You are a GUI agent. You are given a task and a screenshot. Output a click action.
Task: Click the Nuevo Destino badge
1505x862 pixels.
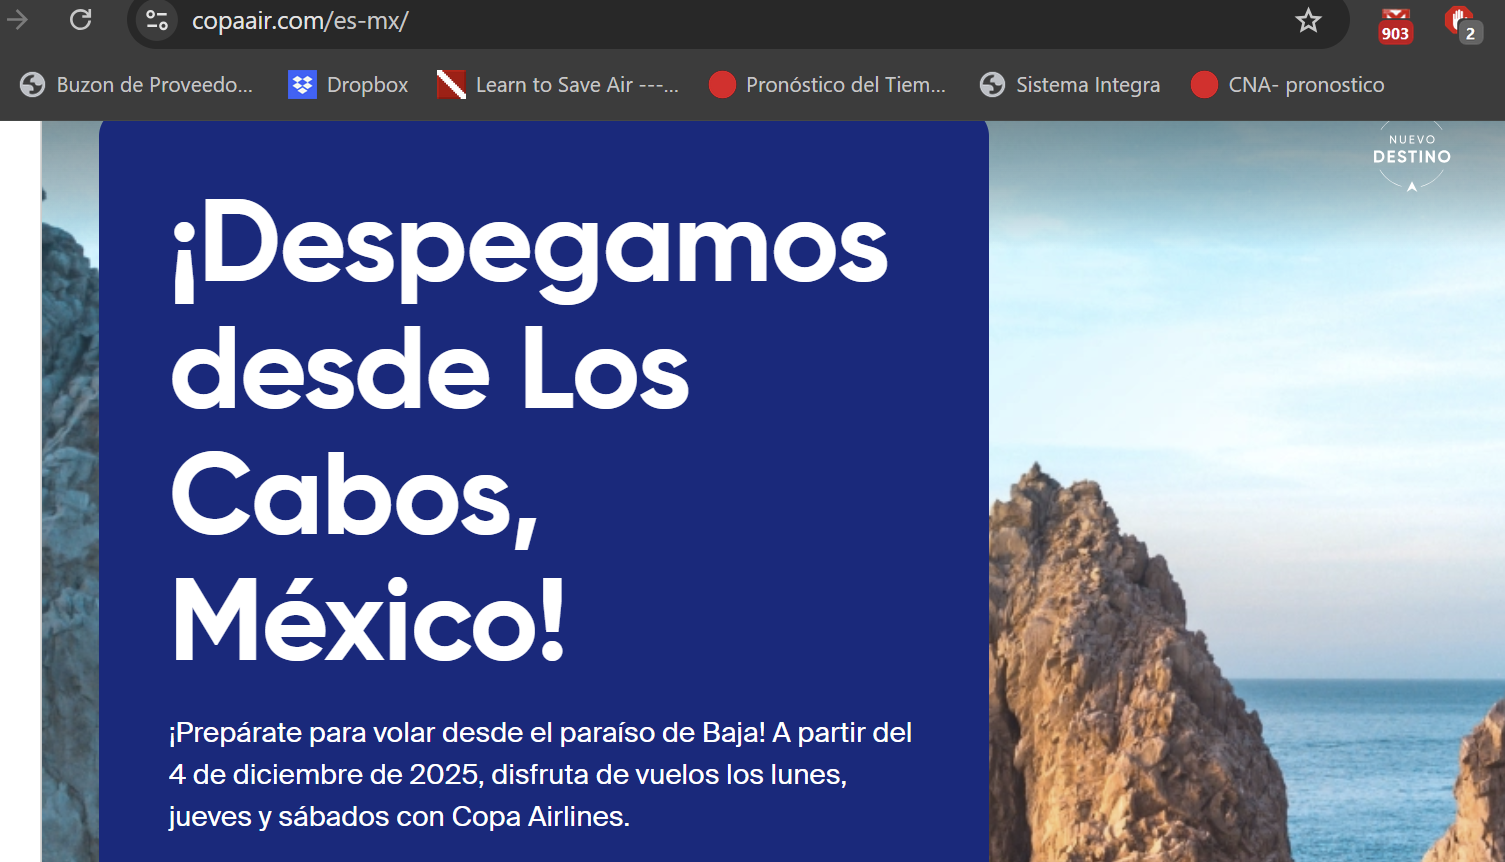pyautogui.click(x=1411, y=155)
